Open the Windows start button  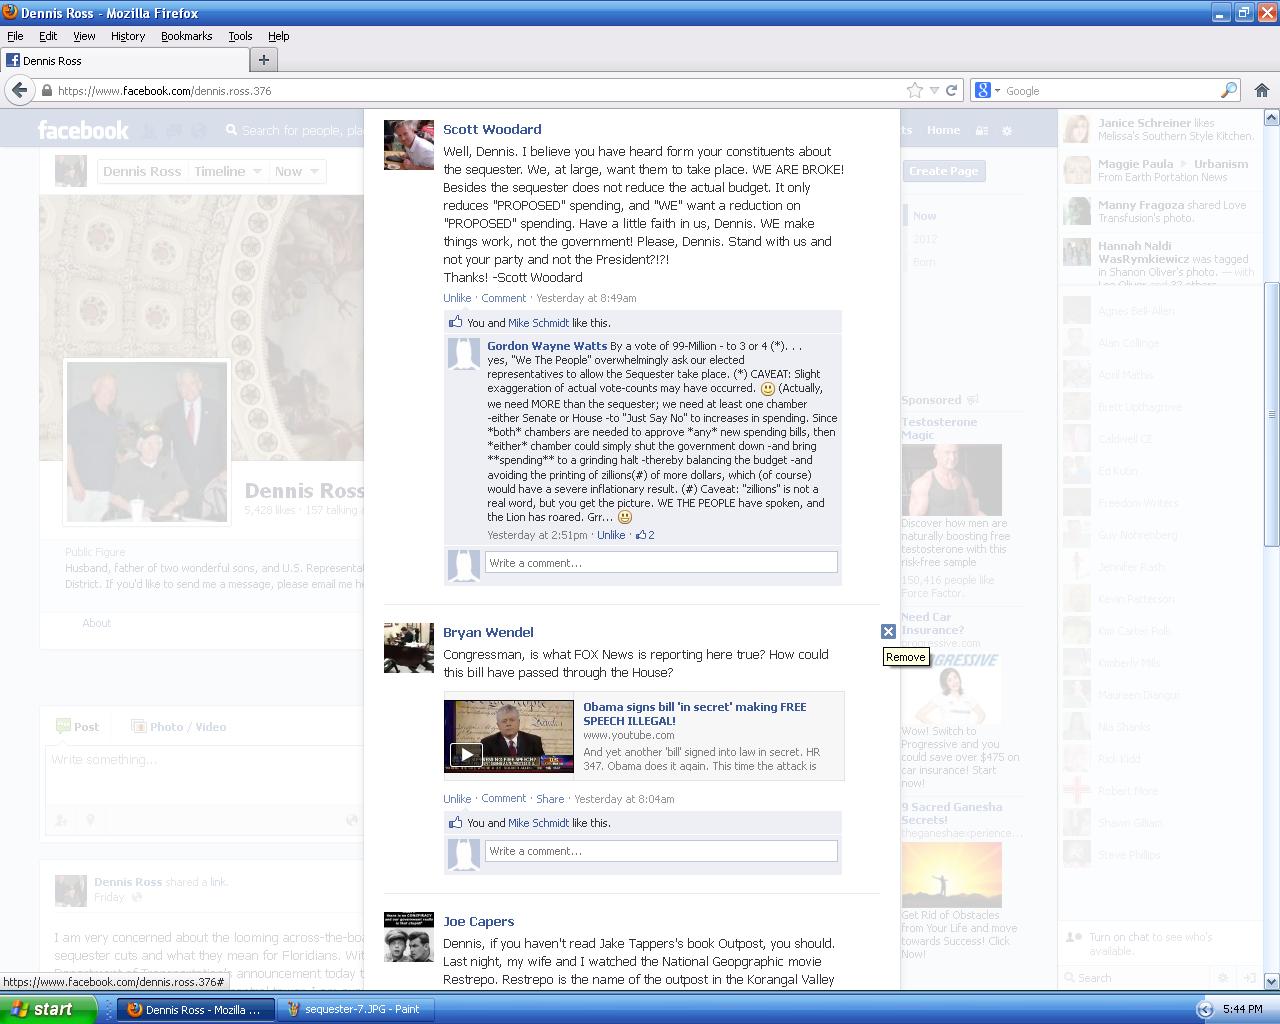point(48,1009)
